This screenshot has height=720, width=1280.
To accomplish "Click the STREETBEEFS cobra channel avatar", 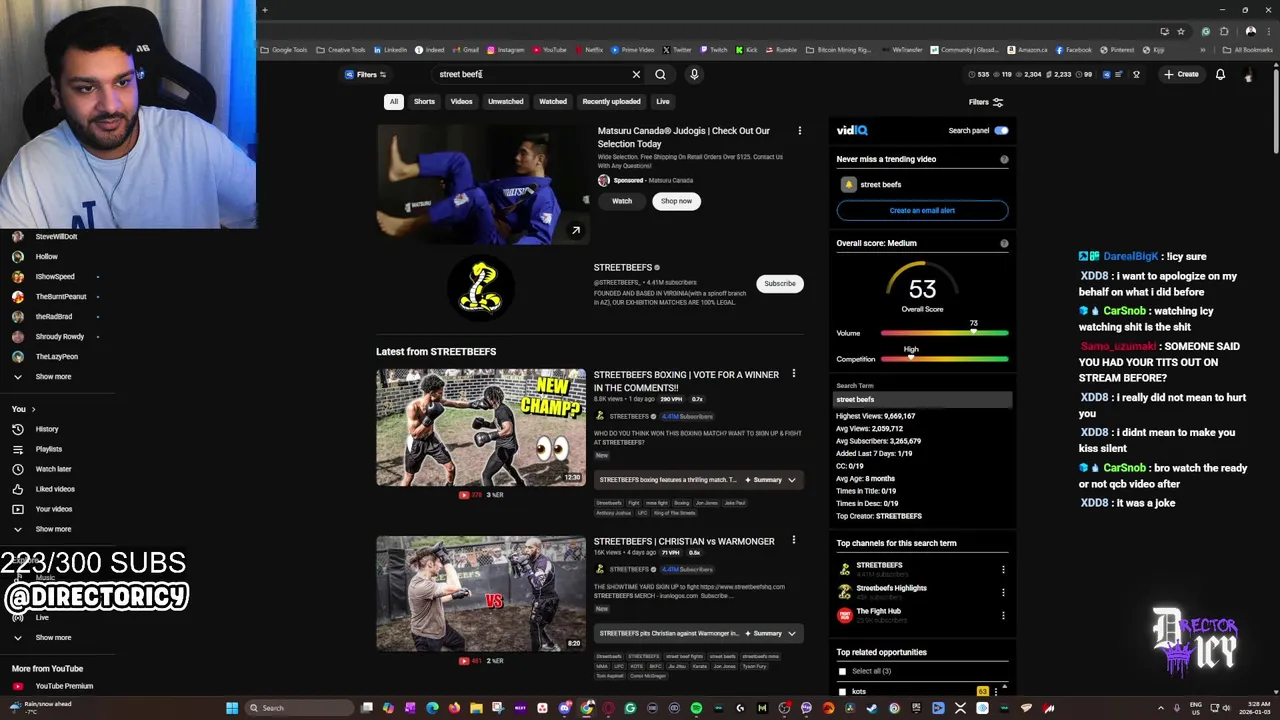I will tap(481, 285).
